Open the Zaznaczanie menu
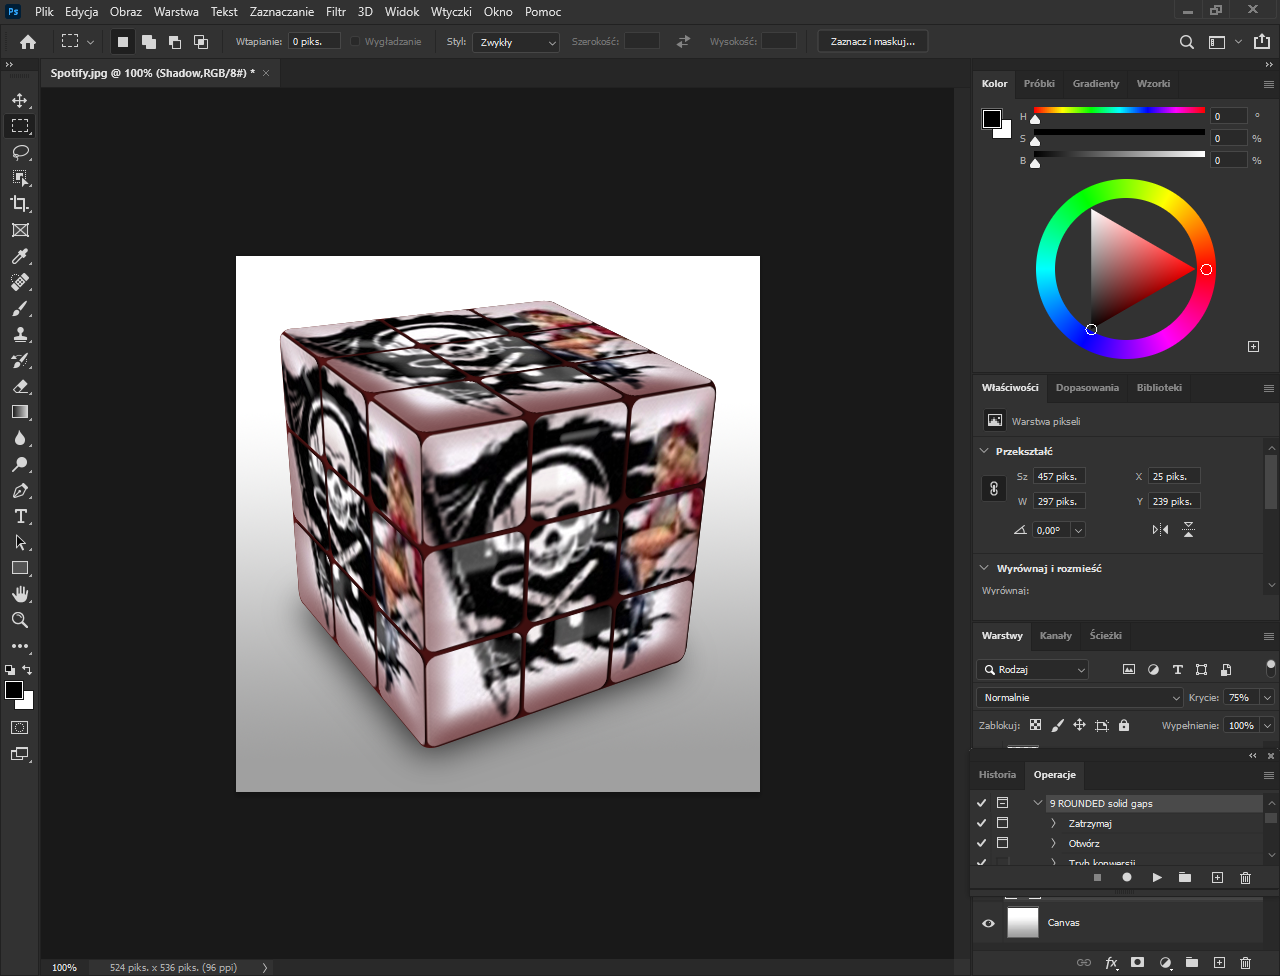1280x976 pixels. pyautogui.click(x=281, y=12)
